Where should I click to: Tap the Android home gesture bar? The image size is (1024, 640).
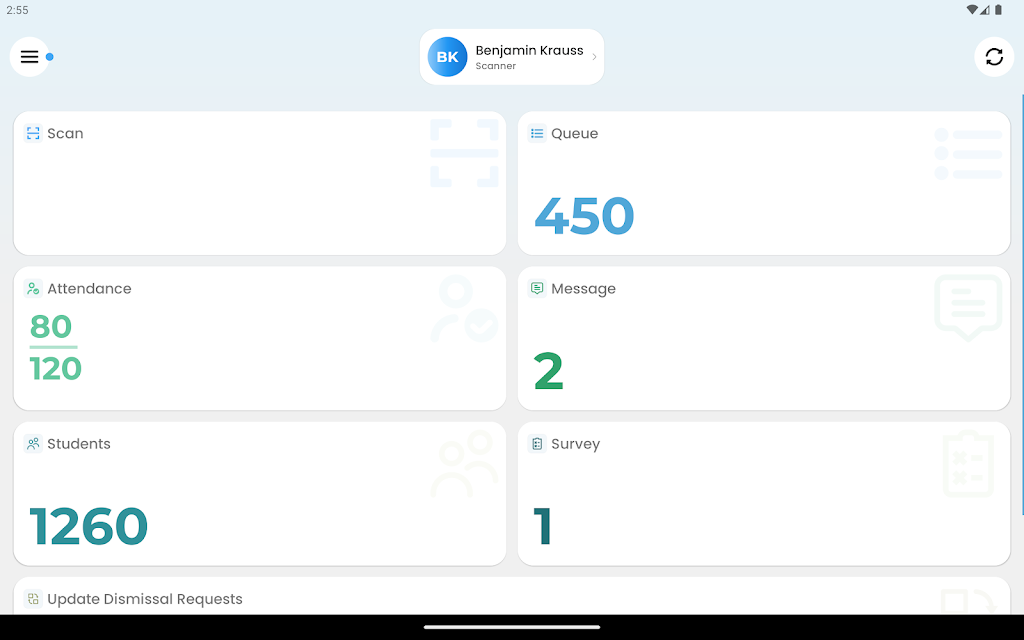pyautogui.click(x=512, y=627)
